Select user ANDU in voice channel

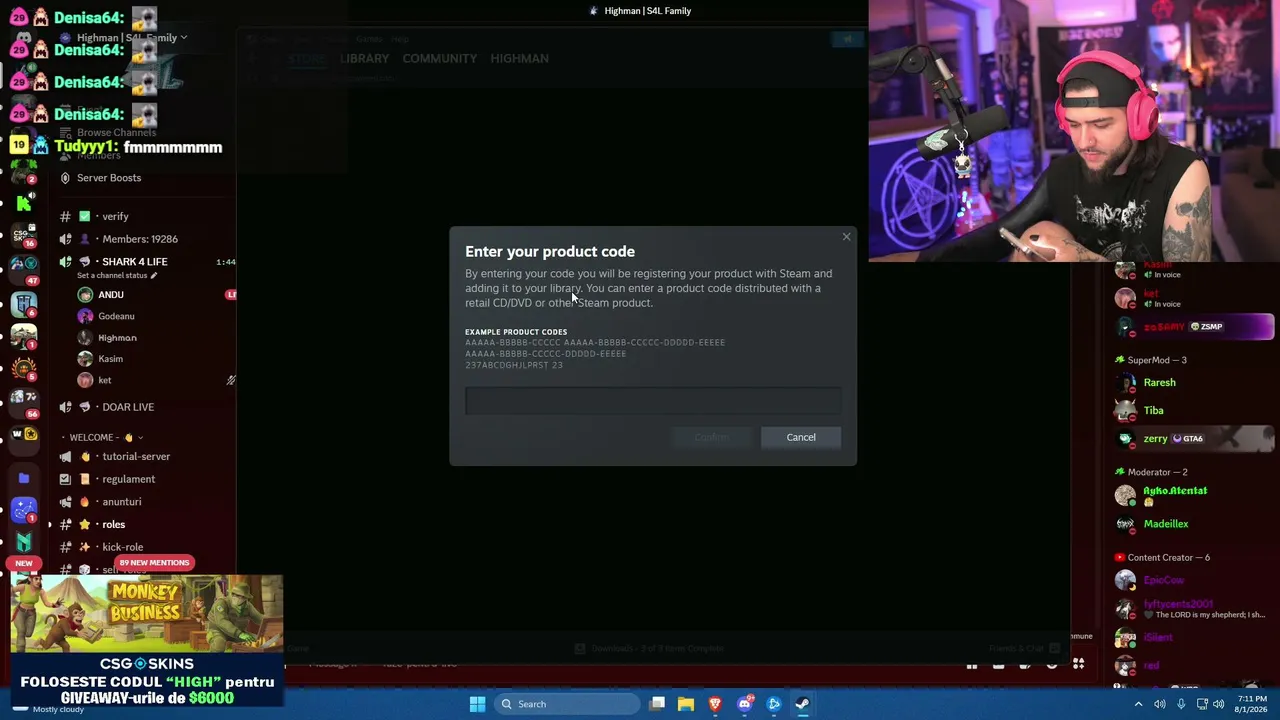111,295
